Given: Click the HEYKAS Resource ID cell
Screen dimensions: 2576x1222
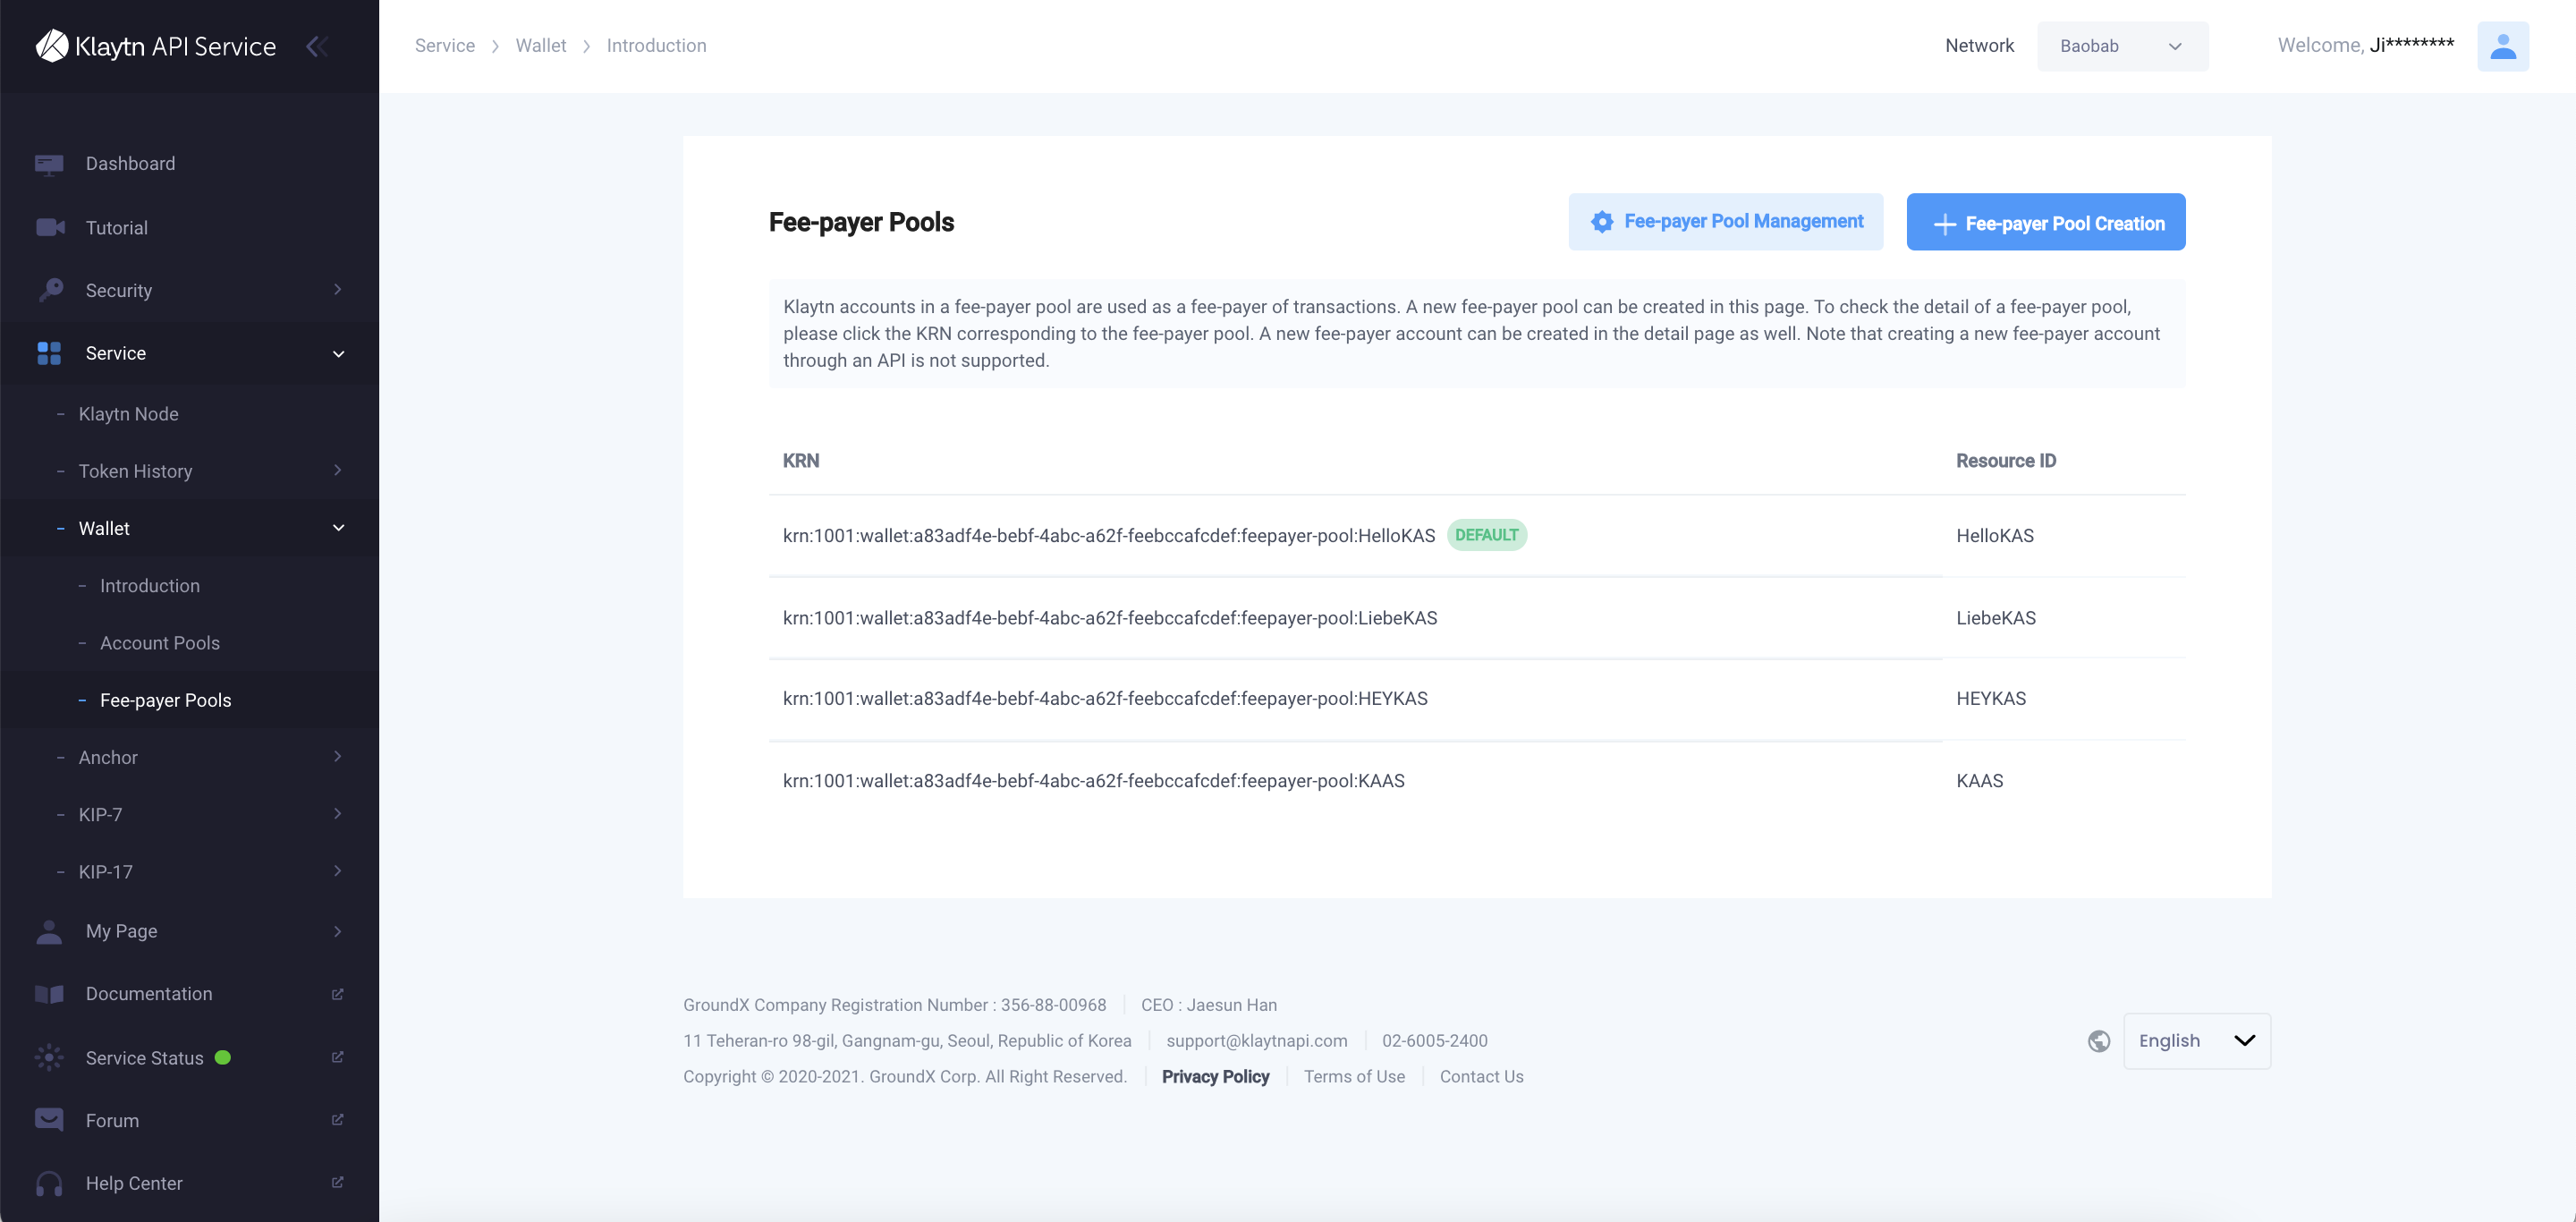Looking at the screenshot, I should click(1991, 699).
